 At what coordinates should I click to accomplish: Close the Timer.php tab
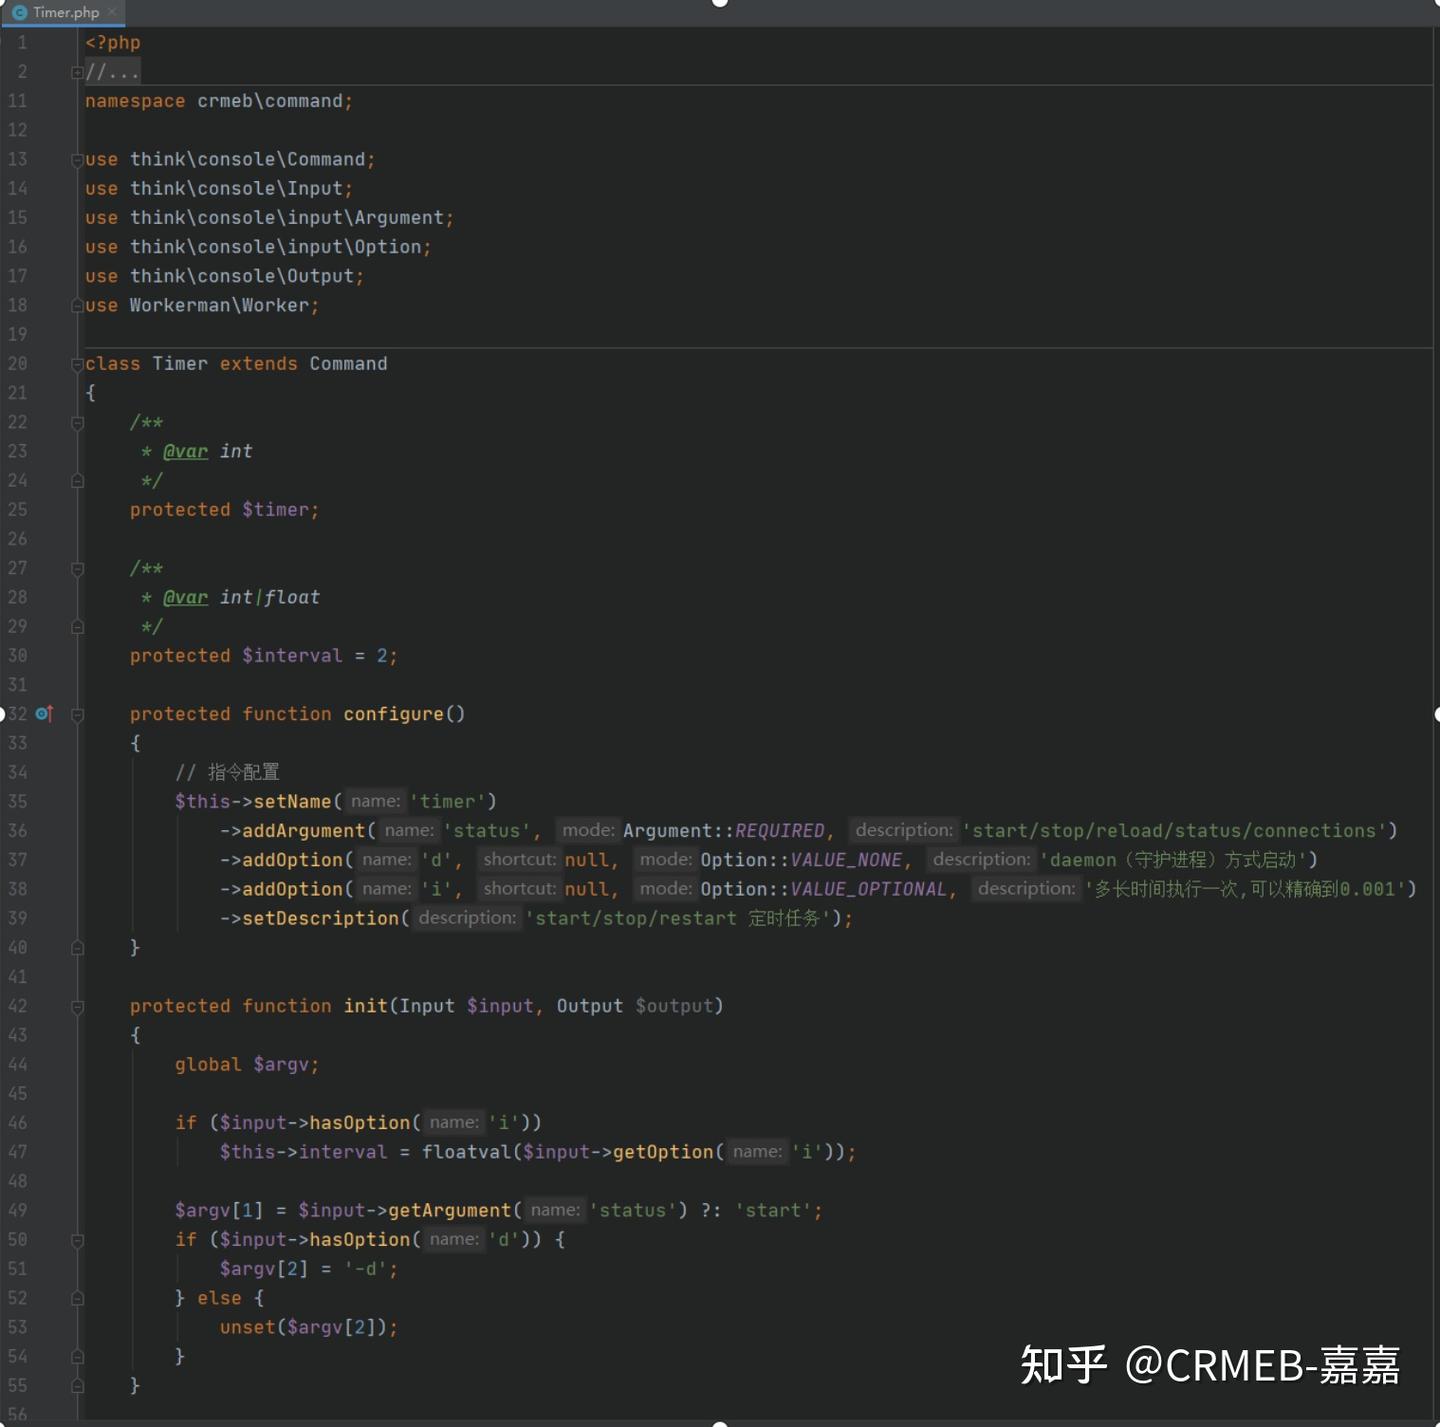click(x=112, y=13)
